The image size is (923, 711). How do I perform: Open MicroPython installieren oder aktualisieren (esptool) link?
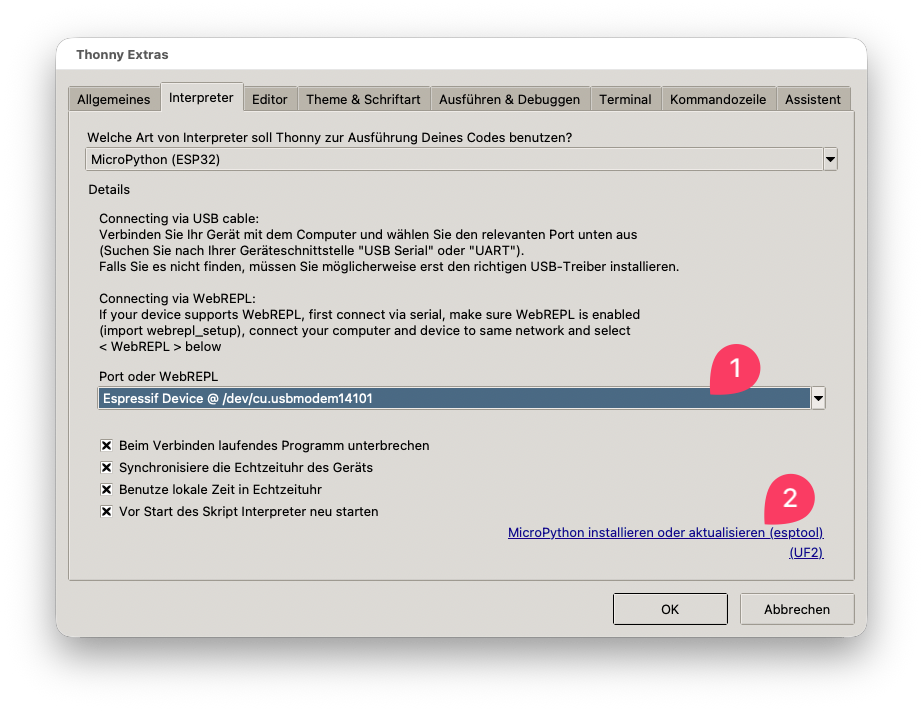point(666,533)
